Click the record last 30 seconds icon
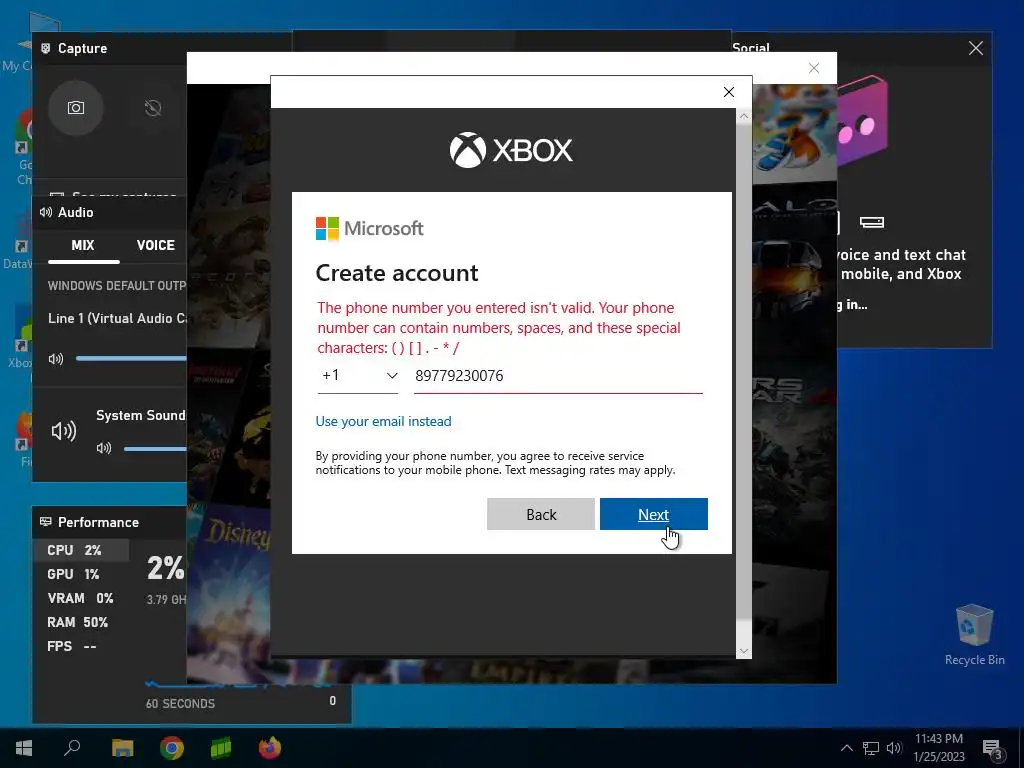Image resolution: width=1024 pixels, height=768 pixels. pos(153,108)
